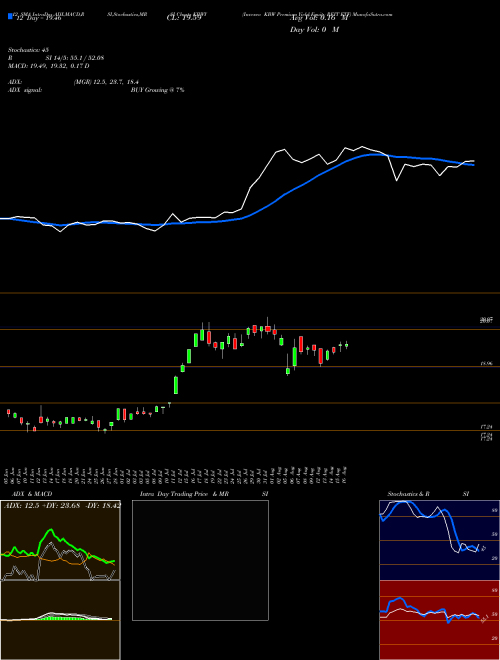Select the 'Avg Vol: 0.16 M' text
Image resolution: width=500 pixels, height=660 pixels.
pyautogui.click(x=319, y=18)
